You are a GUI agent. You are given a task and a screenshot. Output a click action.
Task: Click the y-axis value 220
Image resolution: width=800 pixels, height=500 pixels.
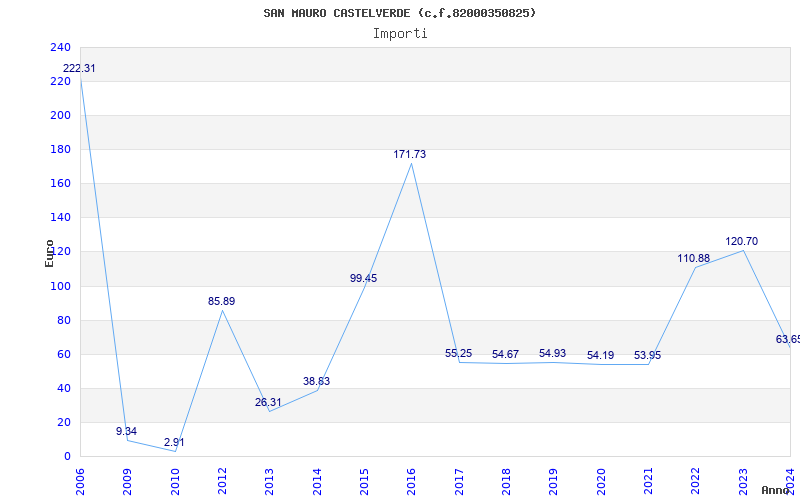[x=60, y=82]
